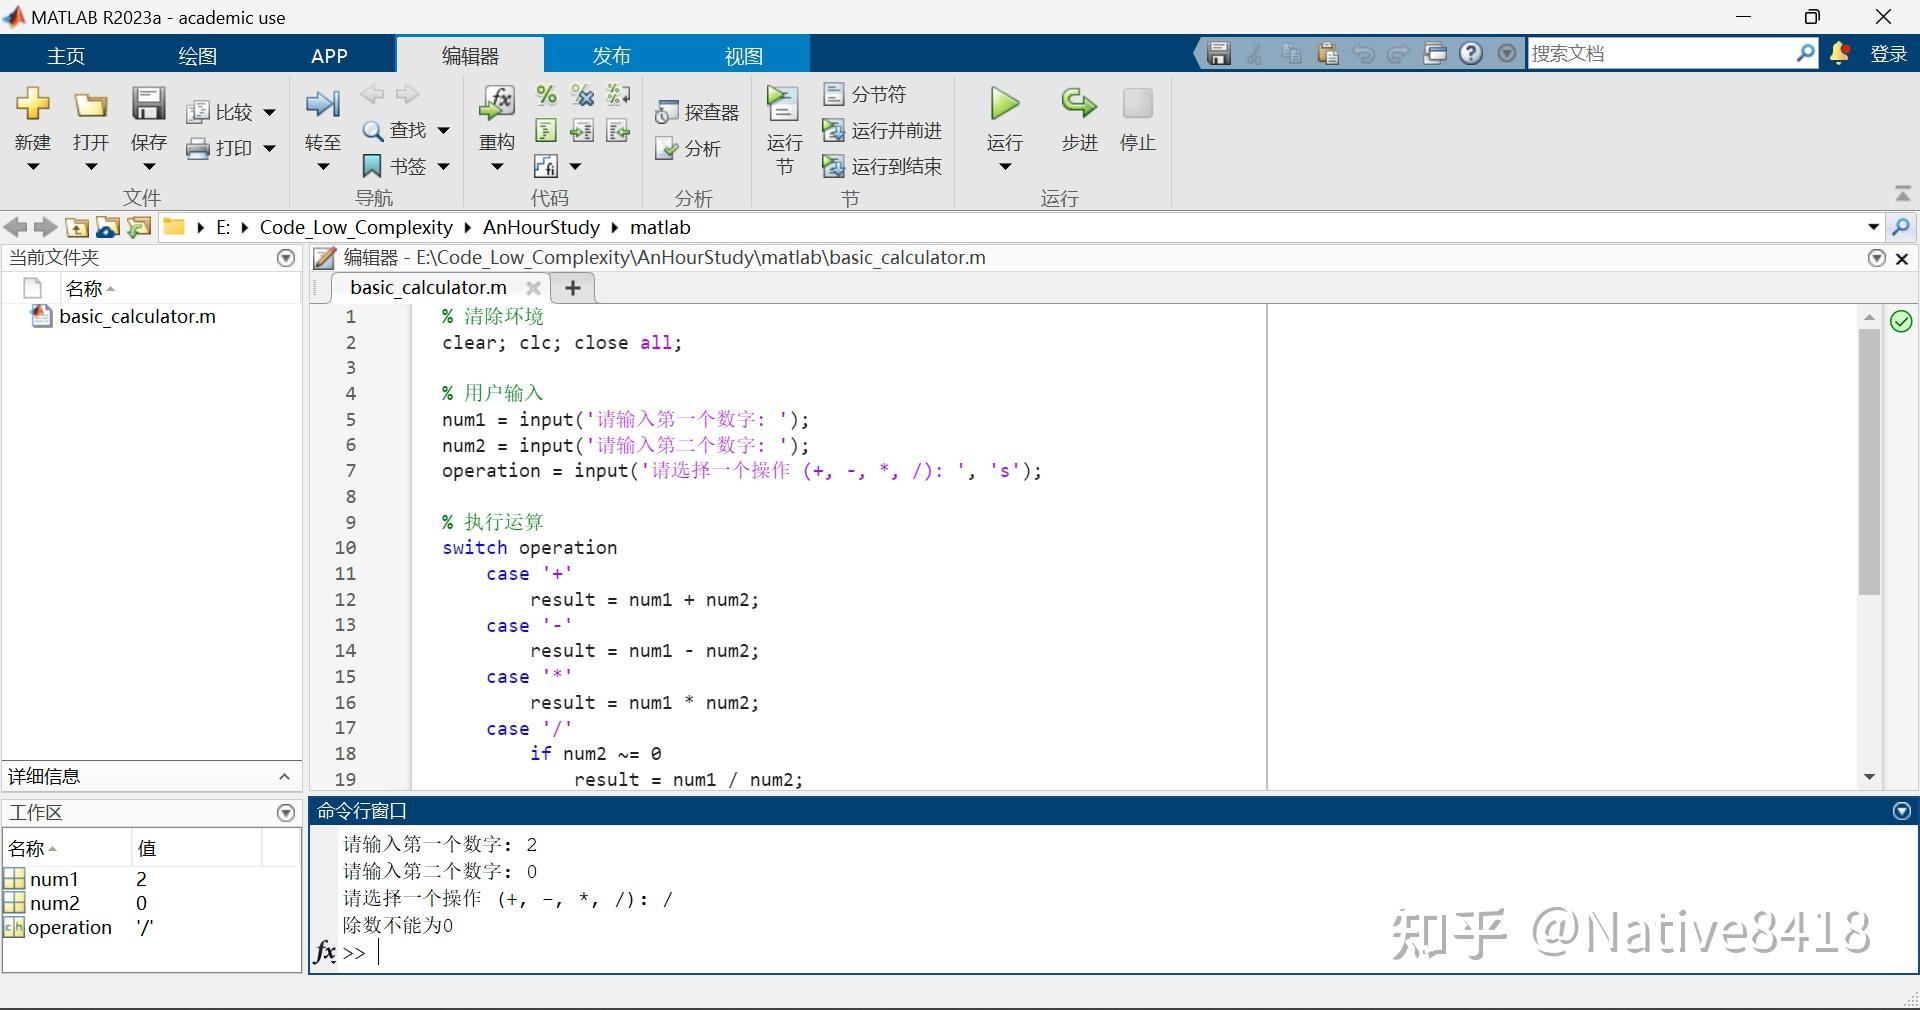1920x1010 pixels.
Task: Run the script with green 运行 arrow
Action: coord(1005,104)
